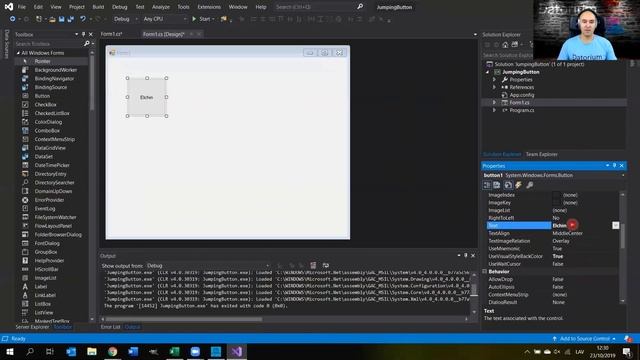Click the Clear All icon in Output toolbar
This screenshot has width=640, height=360.
tap(313, 265)
